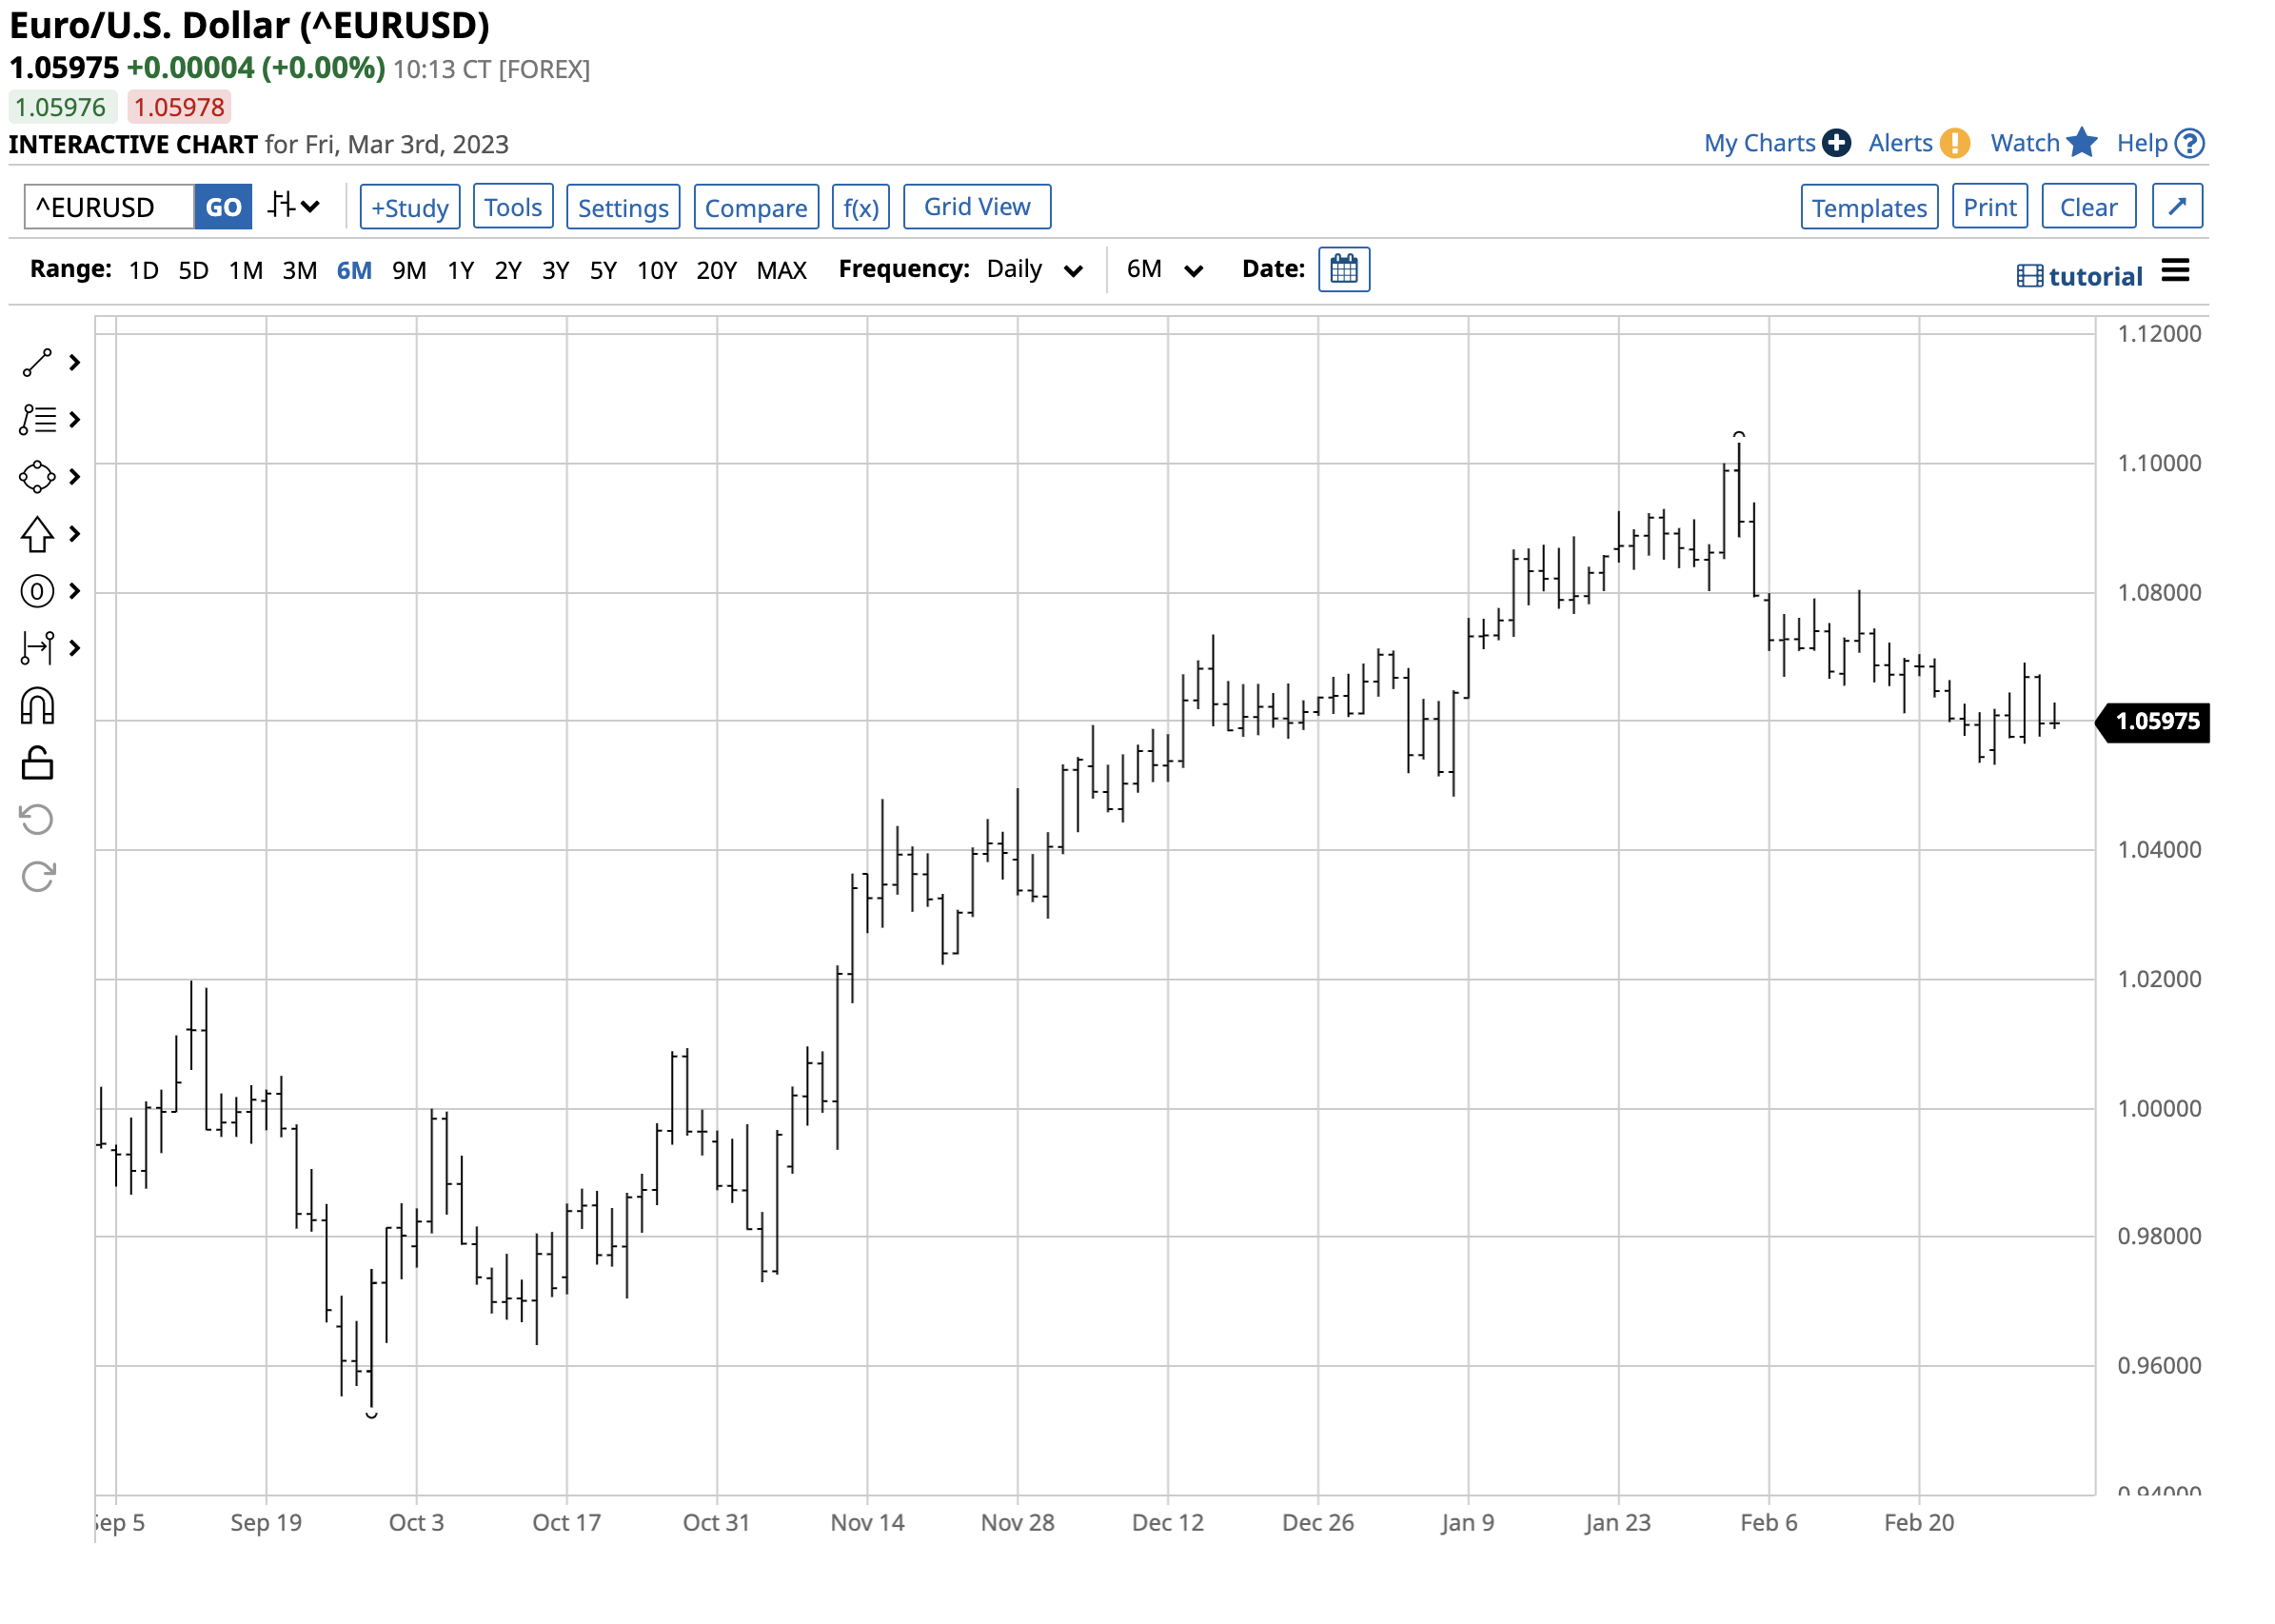The image size is (2275, 1624).
Task: Toggle the drawing lock icon
Action: click(37, 763)
